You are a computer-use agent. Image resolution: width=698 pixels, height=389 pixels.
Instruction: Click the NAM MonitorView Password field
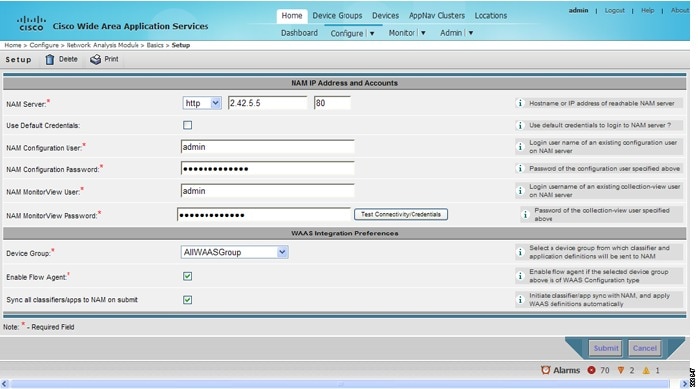(x=264, y=215)
